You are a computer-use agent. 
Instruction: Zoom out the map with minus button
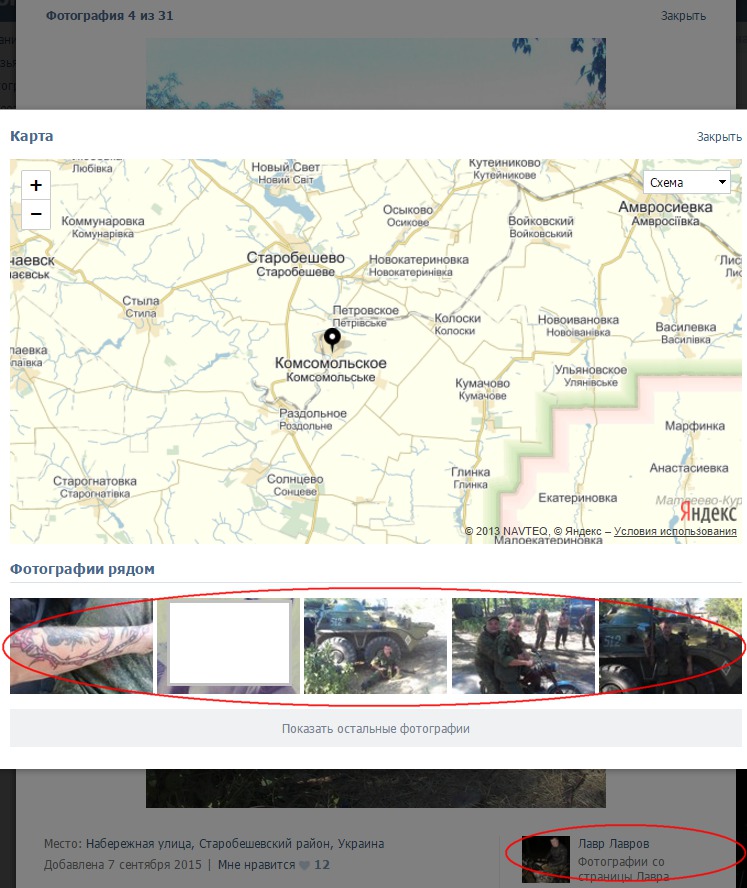36,214
